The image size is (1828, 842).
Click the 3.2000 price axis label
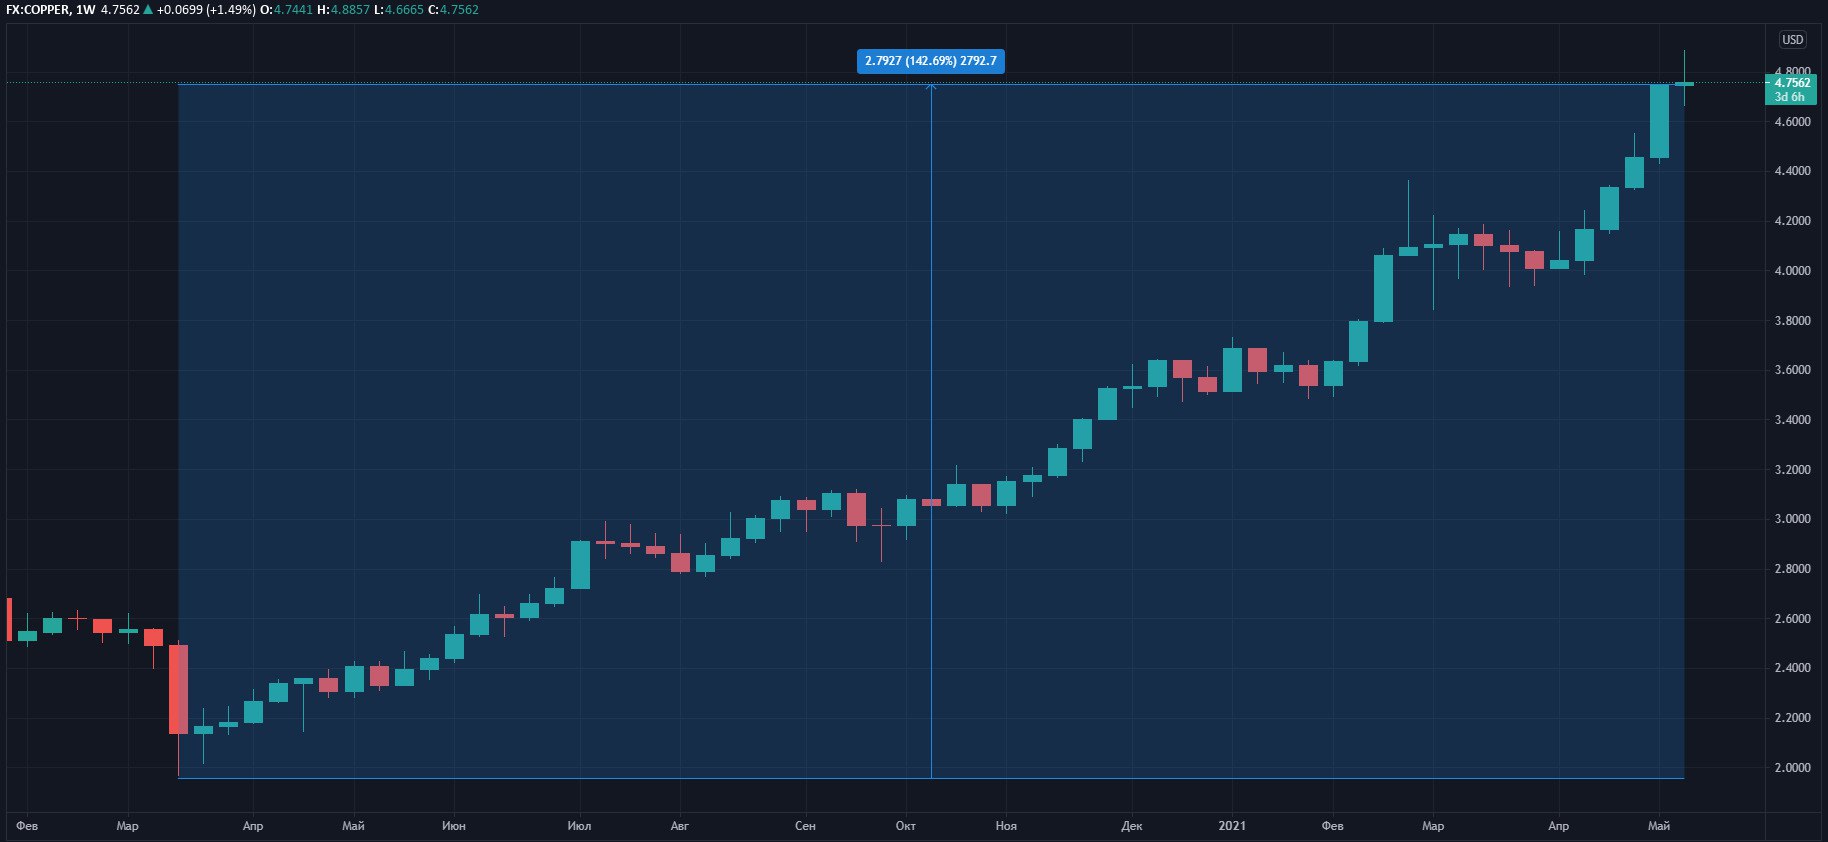point(1791,470)
